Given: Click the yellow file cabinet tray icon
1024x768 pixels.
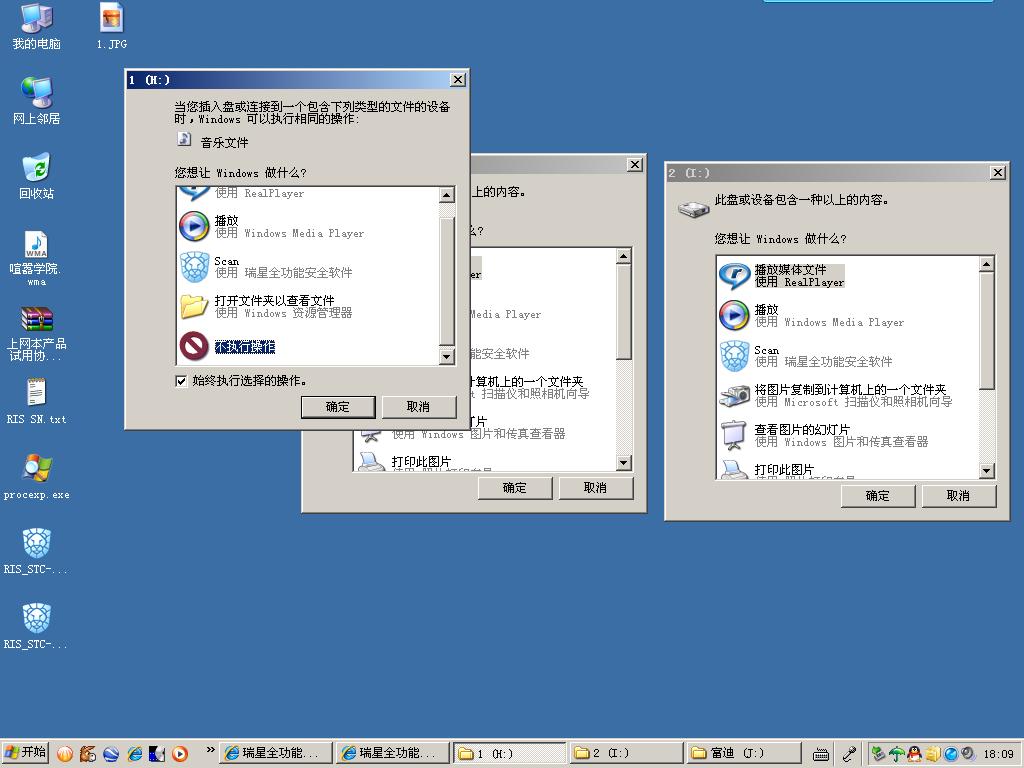Looking at the screenshot, I should [933, 754].
